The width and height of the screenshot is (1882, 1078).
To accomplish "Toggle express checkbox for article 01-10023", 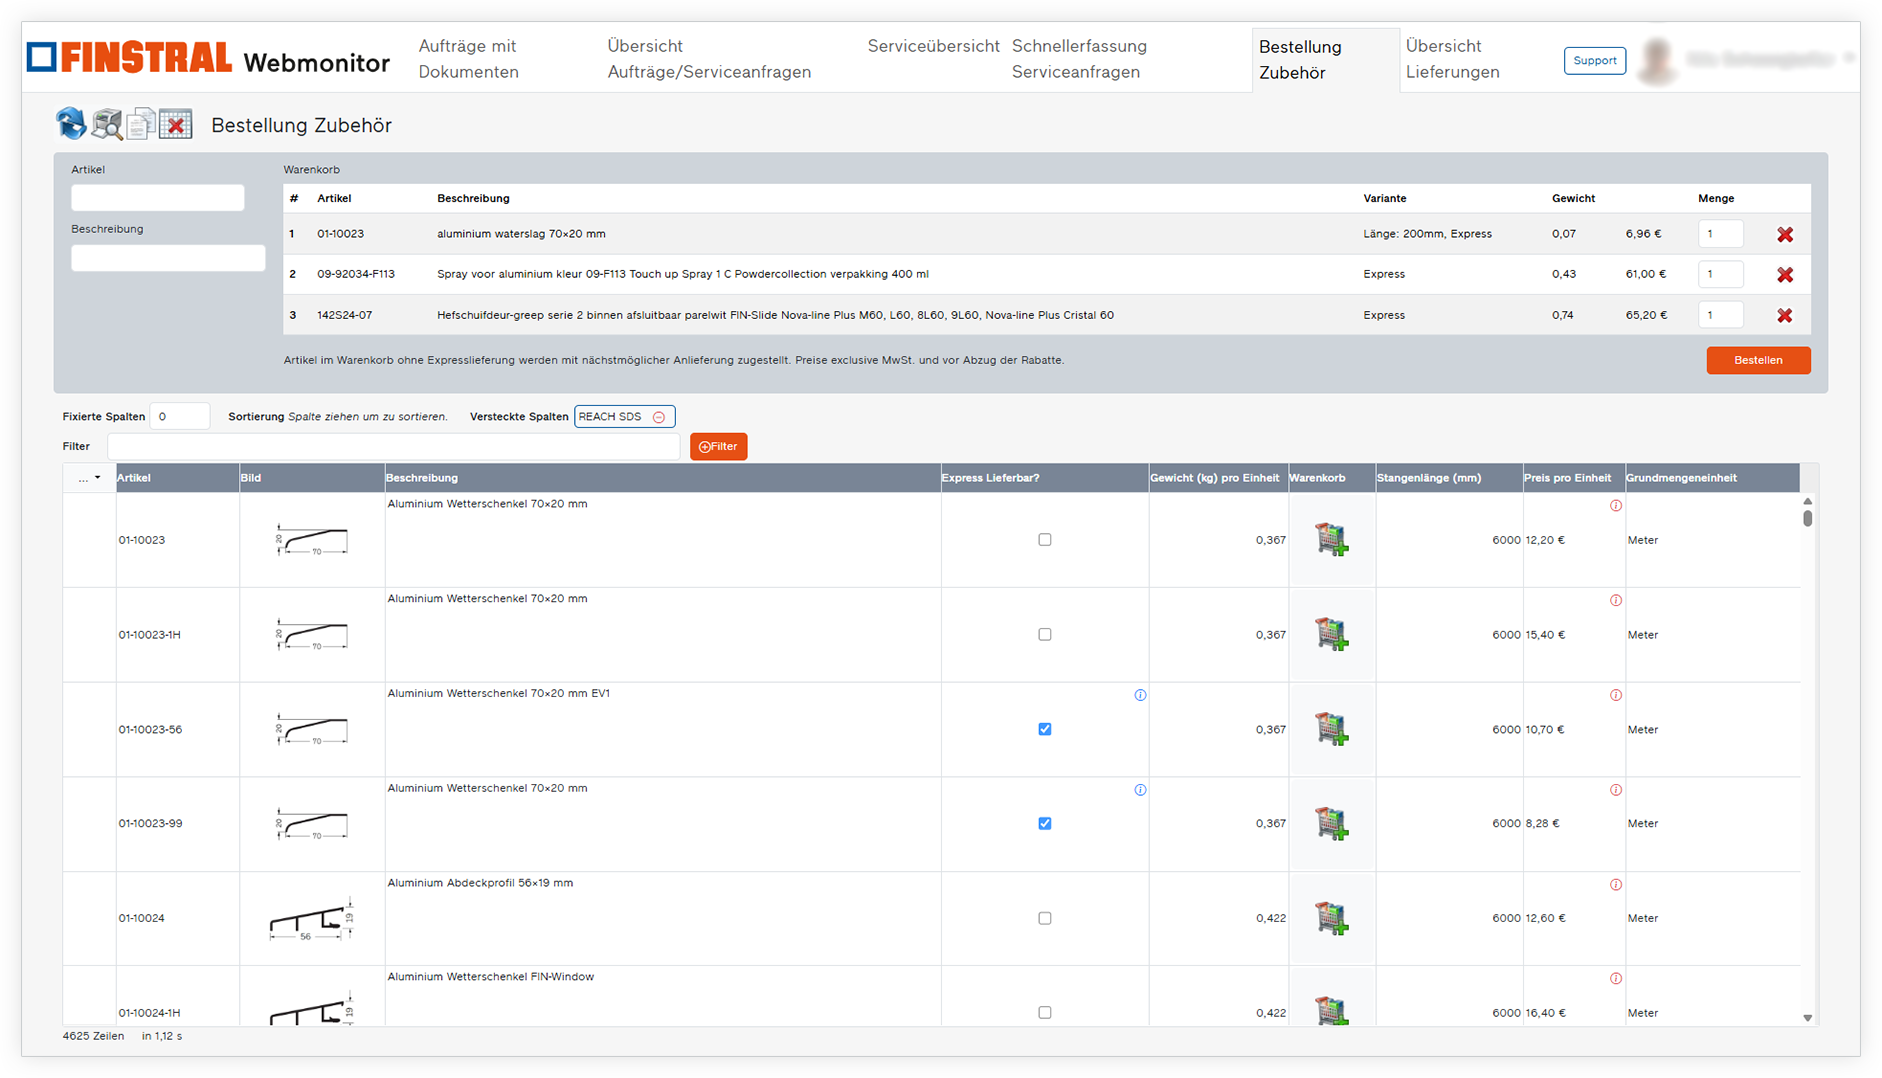I will [x=1045, y=540].
